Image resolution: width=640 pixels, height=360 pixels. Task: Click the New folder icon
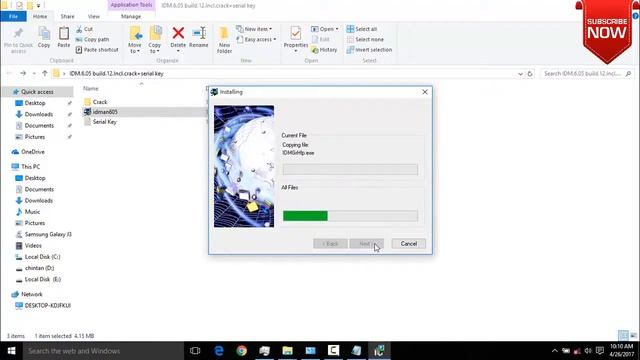[224, 40]
